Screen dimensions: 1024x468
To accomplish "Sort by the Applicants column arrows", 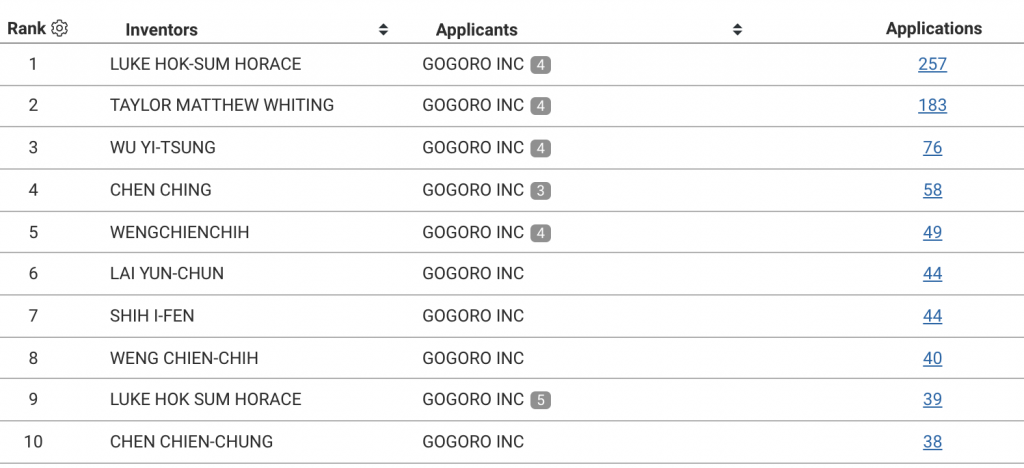I will [737, 29].
